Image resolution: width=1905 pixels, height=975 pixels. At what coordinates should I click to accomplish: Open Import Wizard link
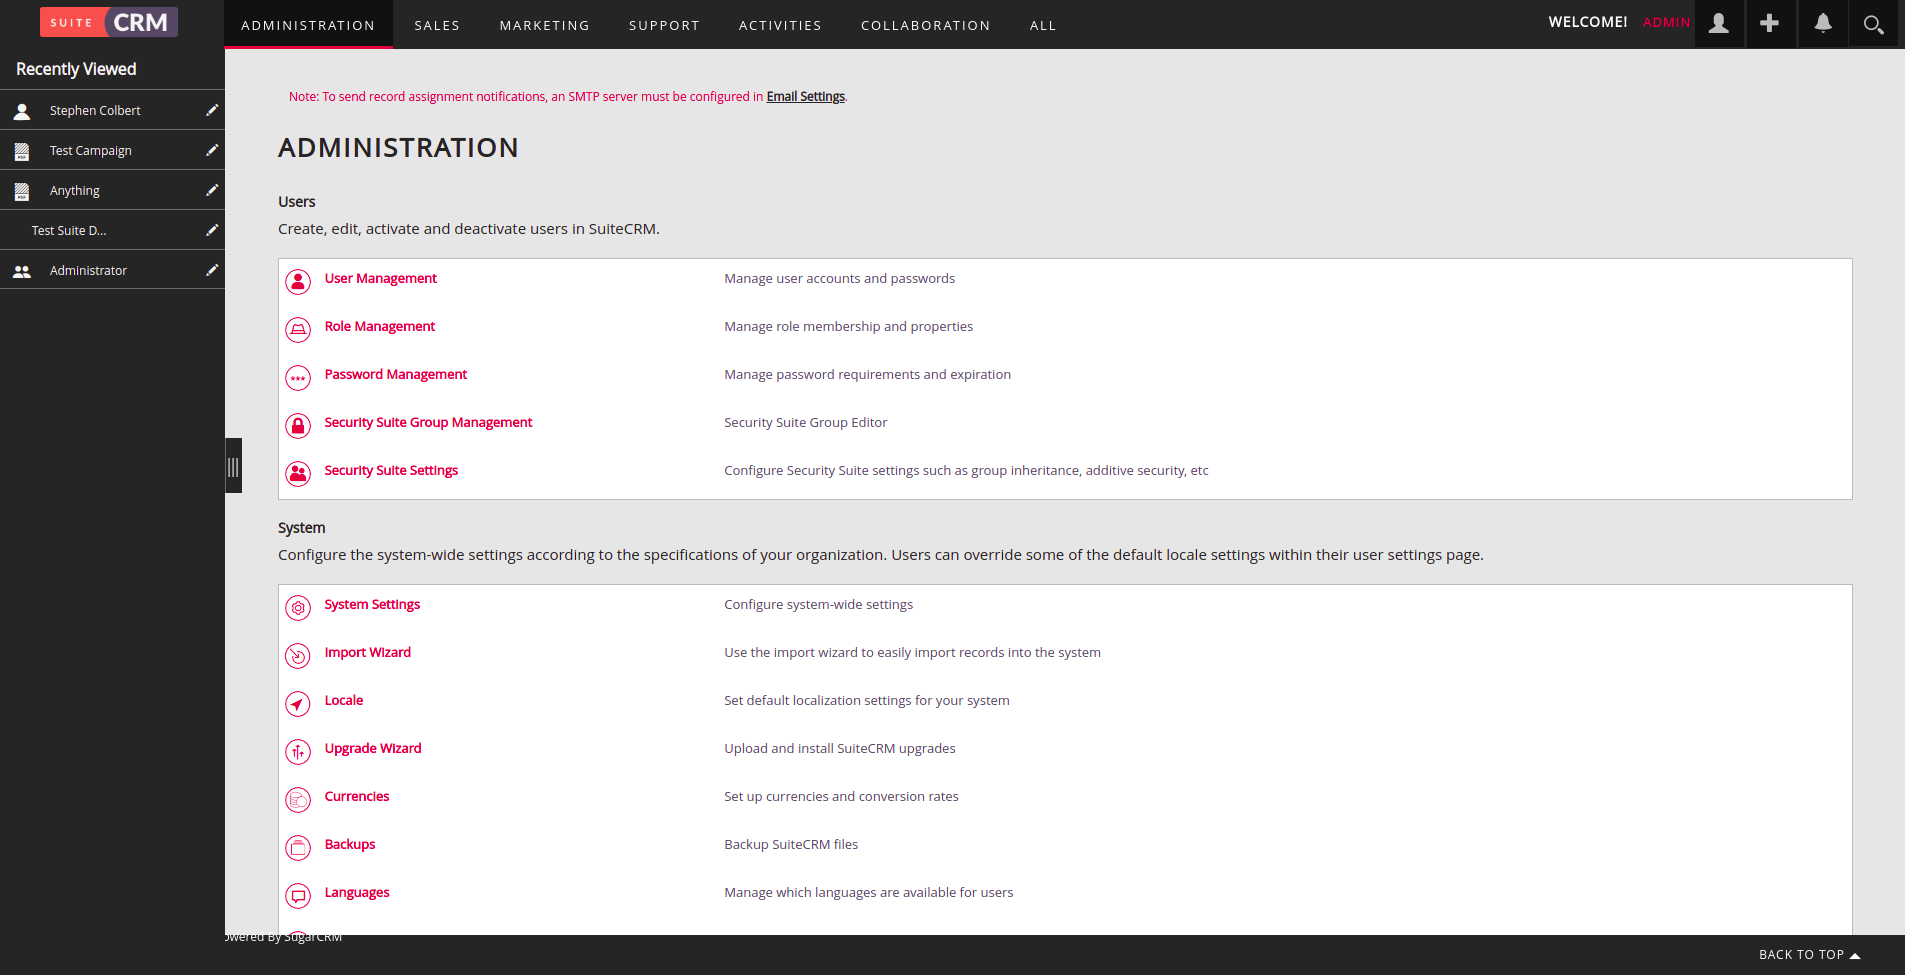click(368, 653)
